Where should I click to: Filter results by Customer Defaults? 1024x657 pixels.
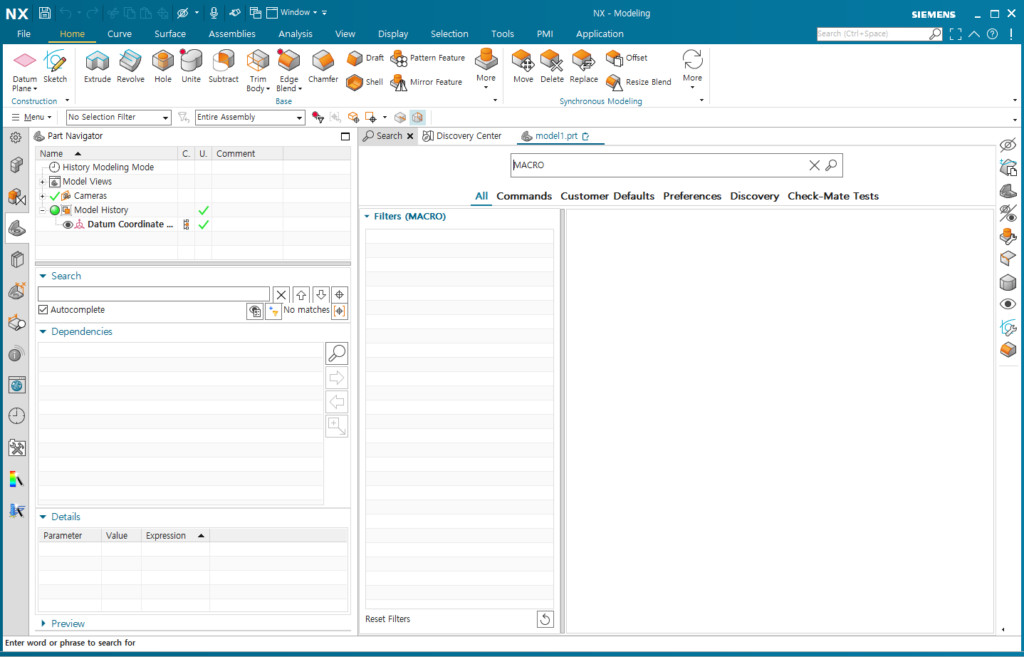(607, 196)
